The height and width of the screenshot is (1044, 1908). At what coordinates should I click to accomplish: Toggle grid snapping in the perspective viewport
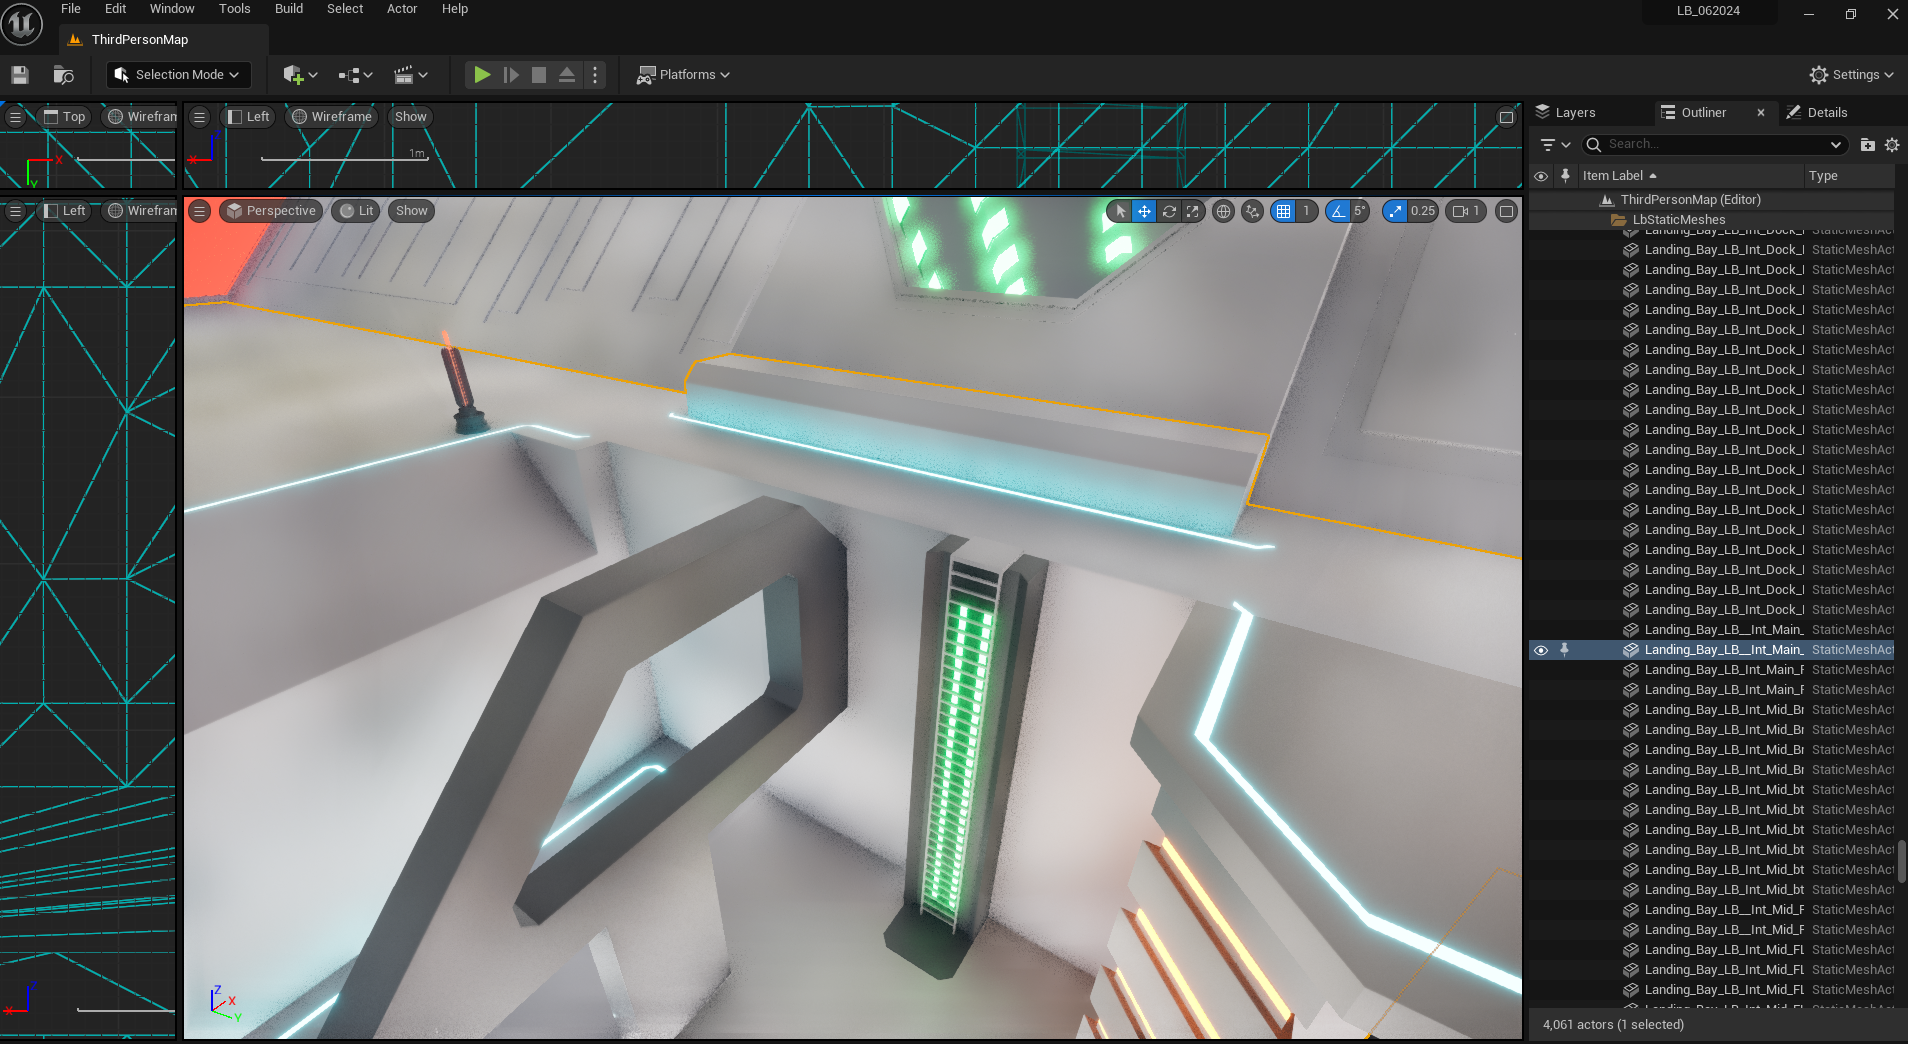coord(1284,211)
